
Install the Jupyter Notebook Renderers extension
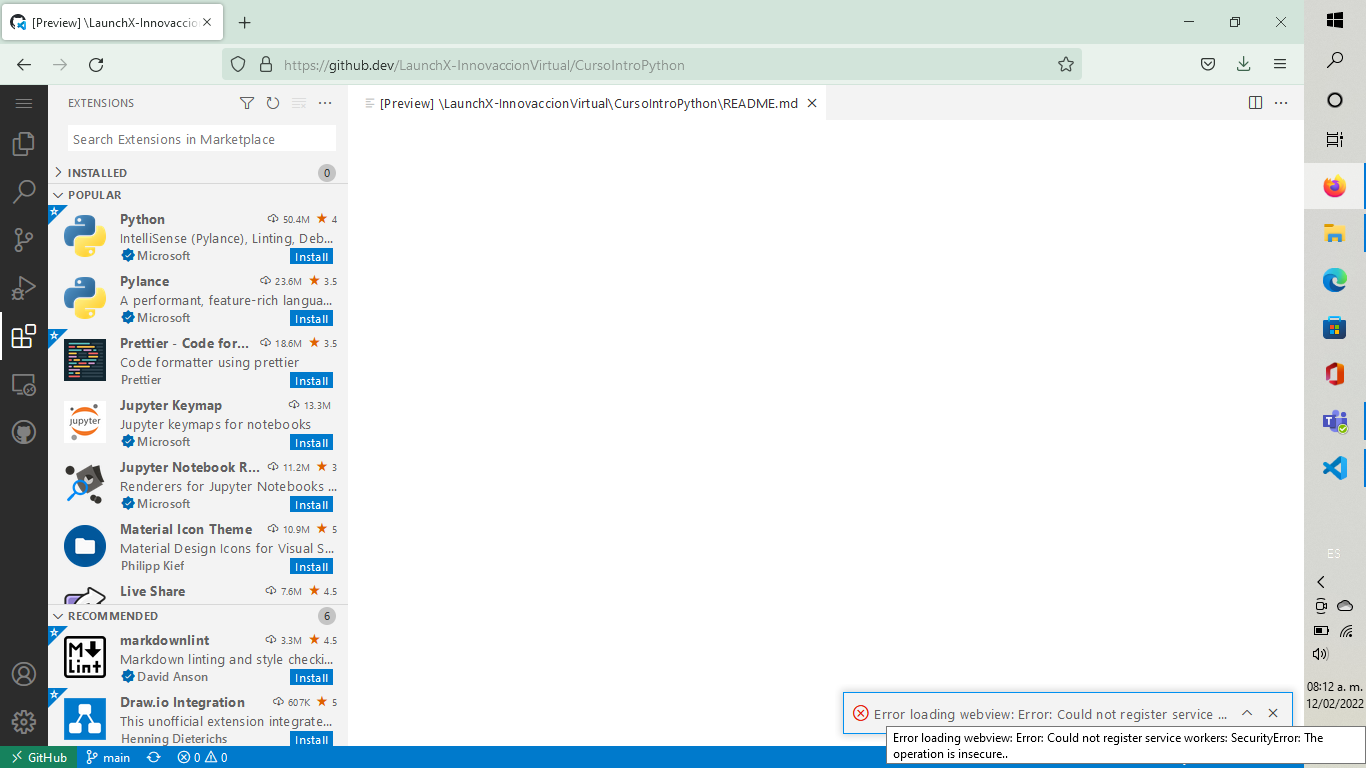(x=311, y=505)
